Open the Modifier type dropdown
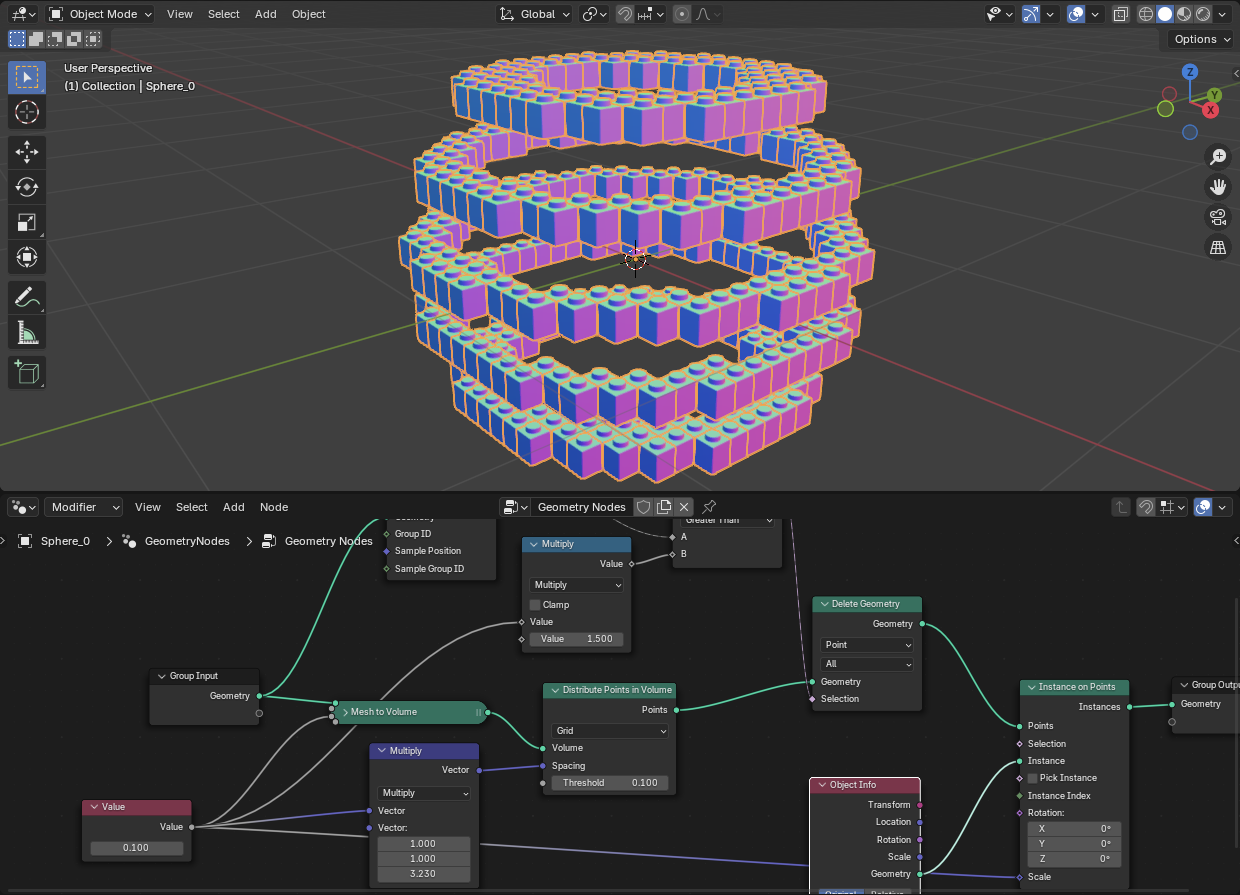 click(x=83, y=507)
